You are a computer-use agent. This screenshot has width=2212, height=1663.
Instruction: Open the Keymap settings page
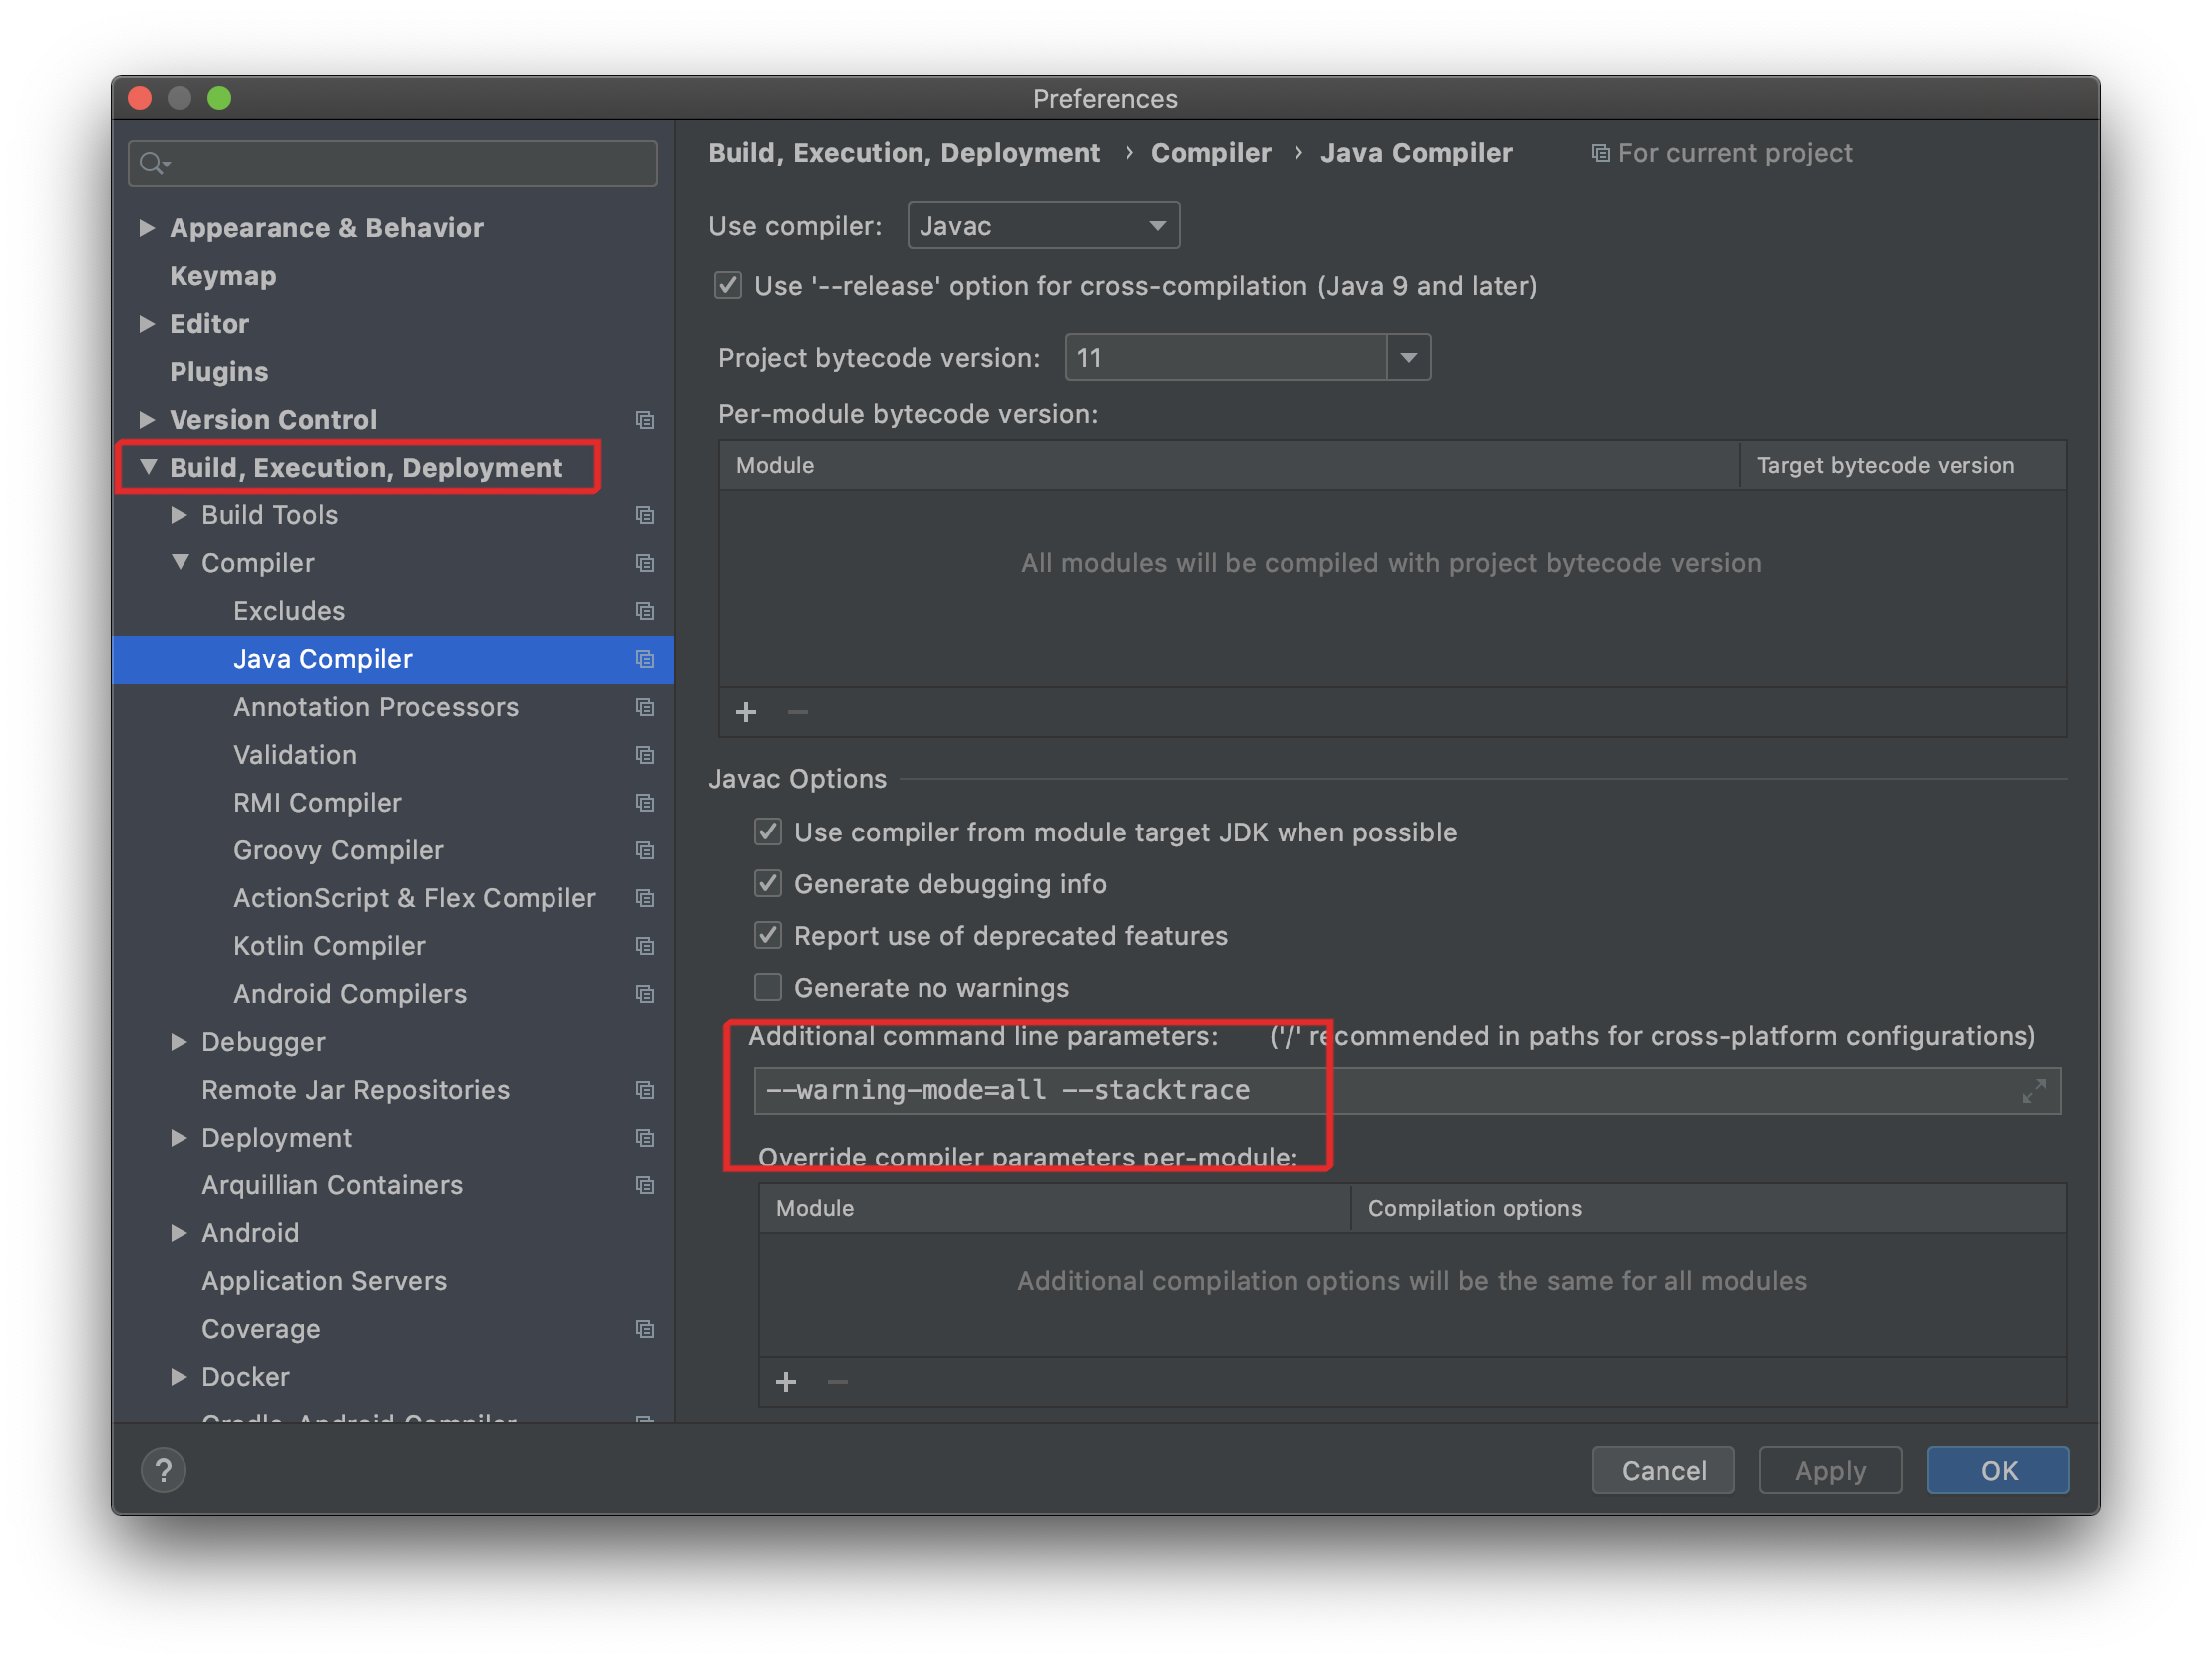[223, 276]
